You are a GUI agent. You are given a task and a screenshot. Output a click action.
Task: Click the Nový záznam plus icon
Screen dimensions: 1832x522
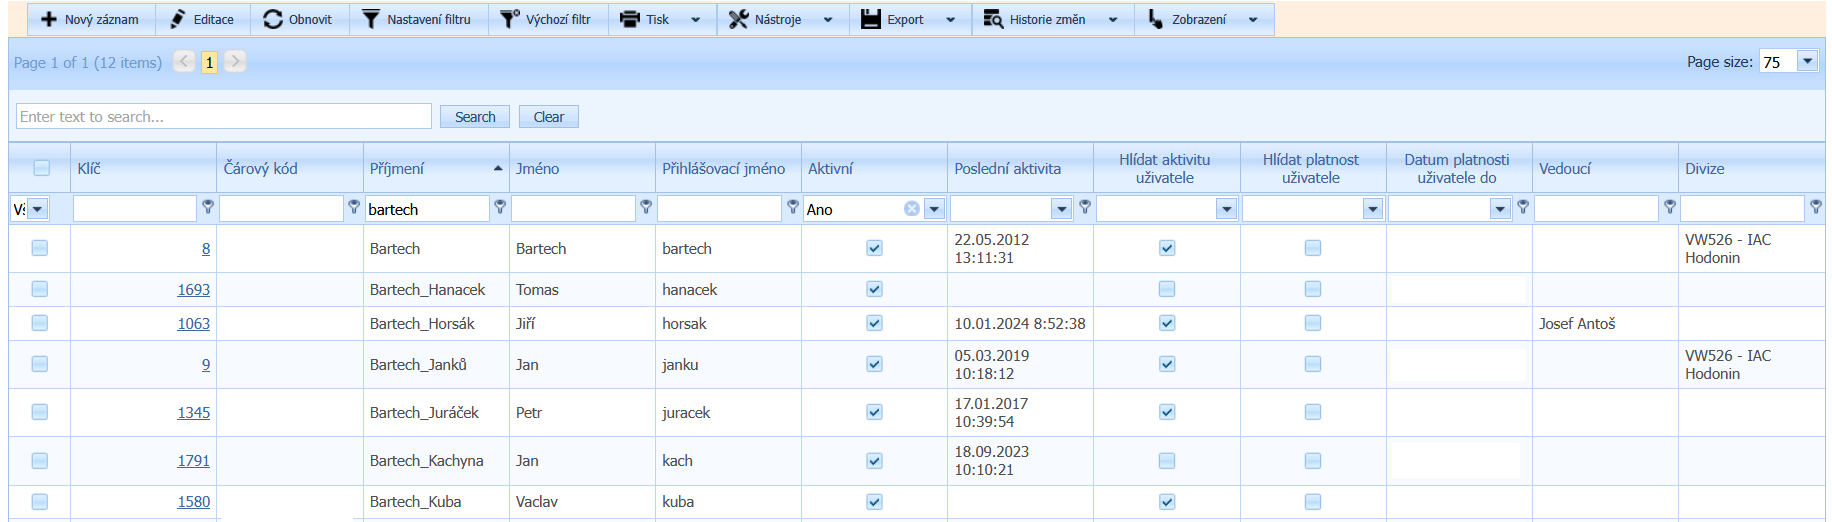(x=48, y=19)
